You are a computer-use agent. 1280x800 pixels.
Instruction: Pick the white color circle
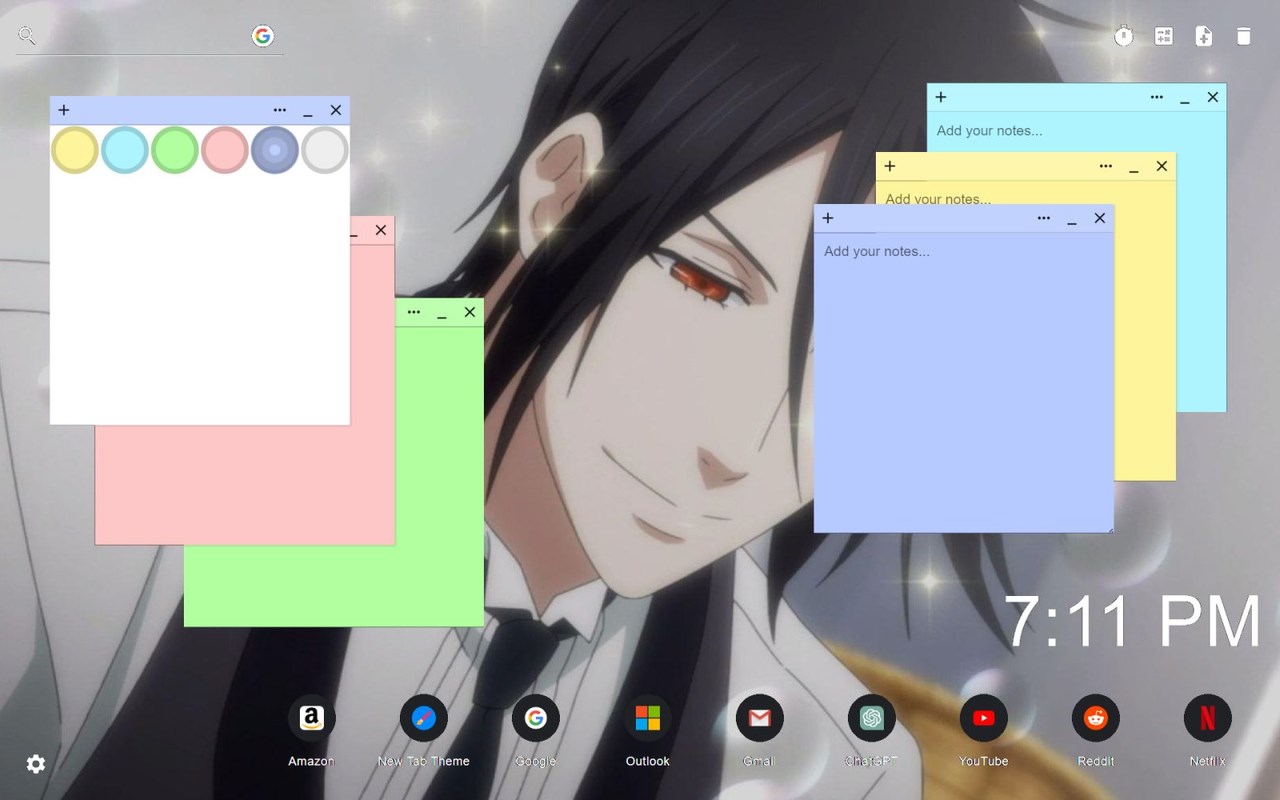pos(325,150)
